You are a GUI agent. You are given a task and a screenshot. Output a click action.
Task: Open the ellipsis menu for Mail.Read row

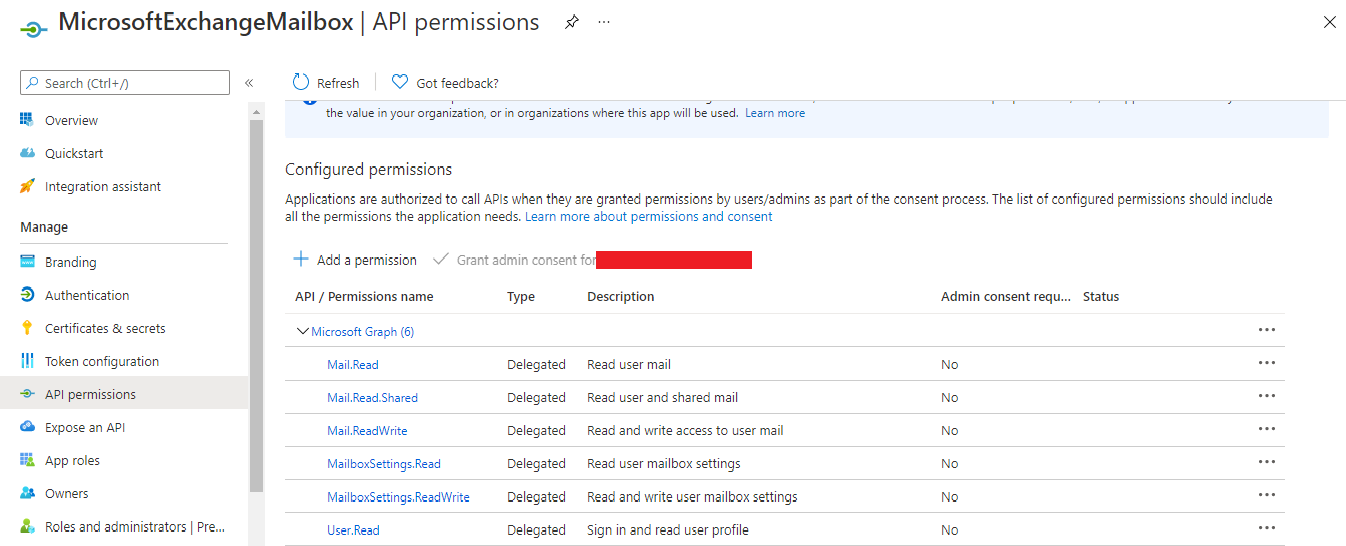click(x=1267, y=363)
